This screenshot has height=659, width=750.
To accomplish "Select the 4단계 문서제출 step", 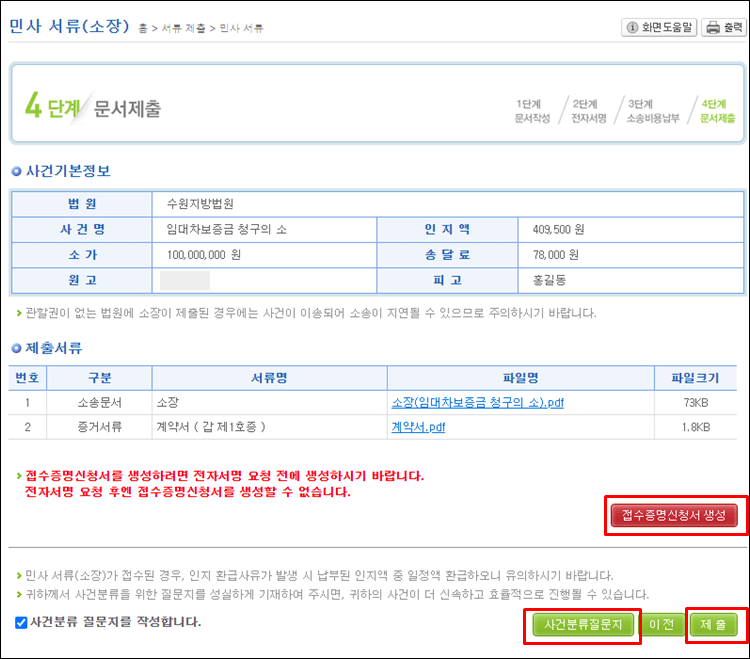I will click(717, 111).
